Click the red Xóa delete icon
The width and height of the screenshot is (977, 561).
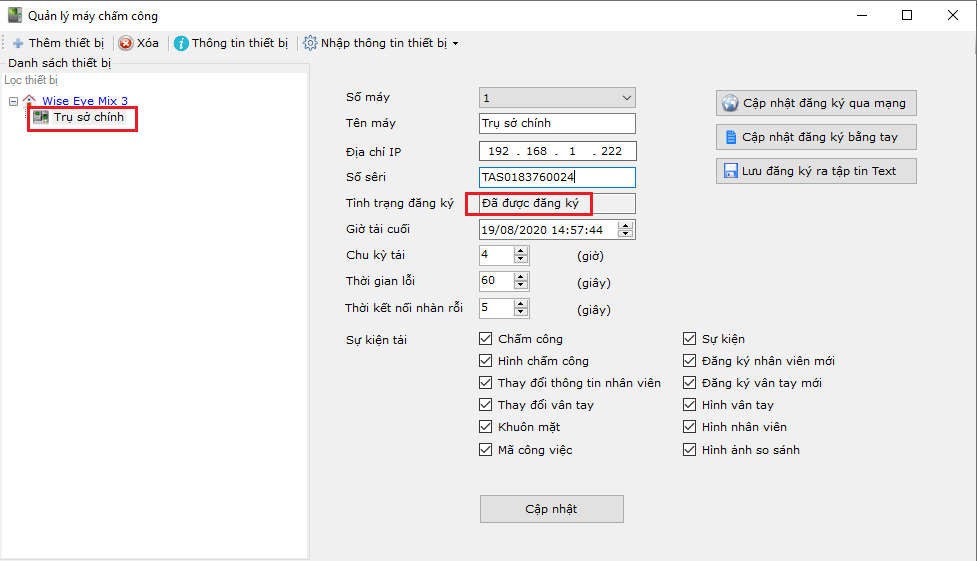[x=126, y=44]
